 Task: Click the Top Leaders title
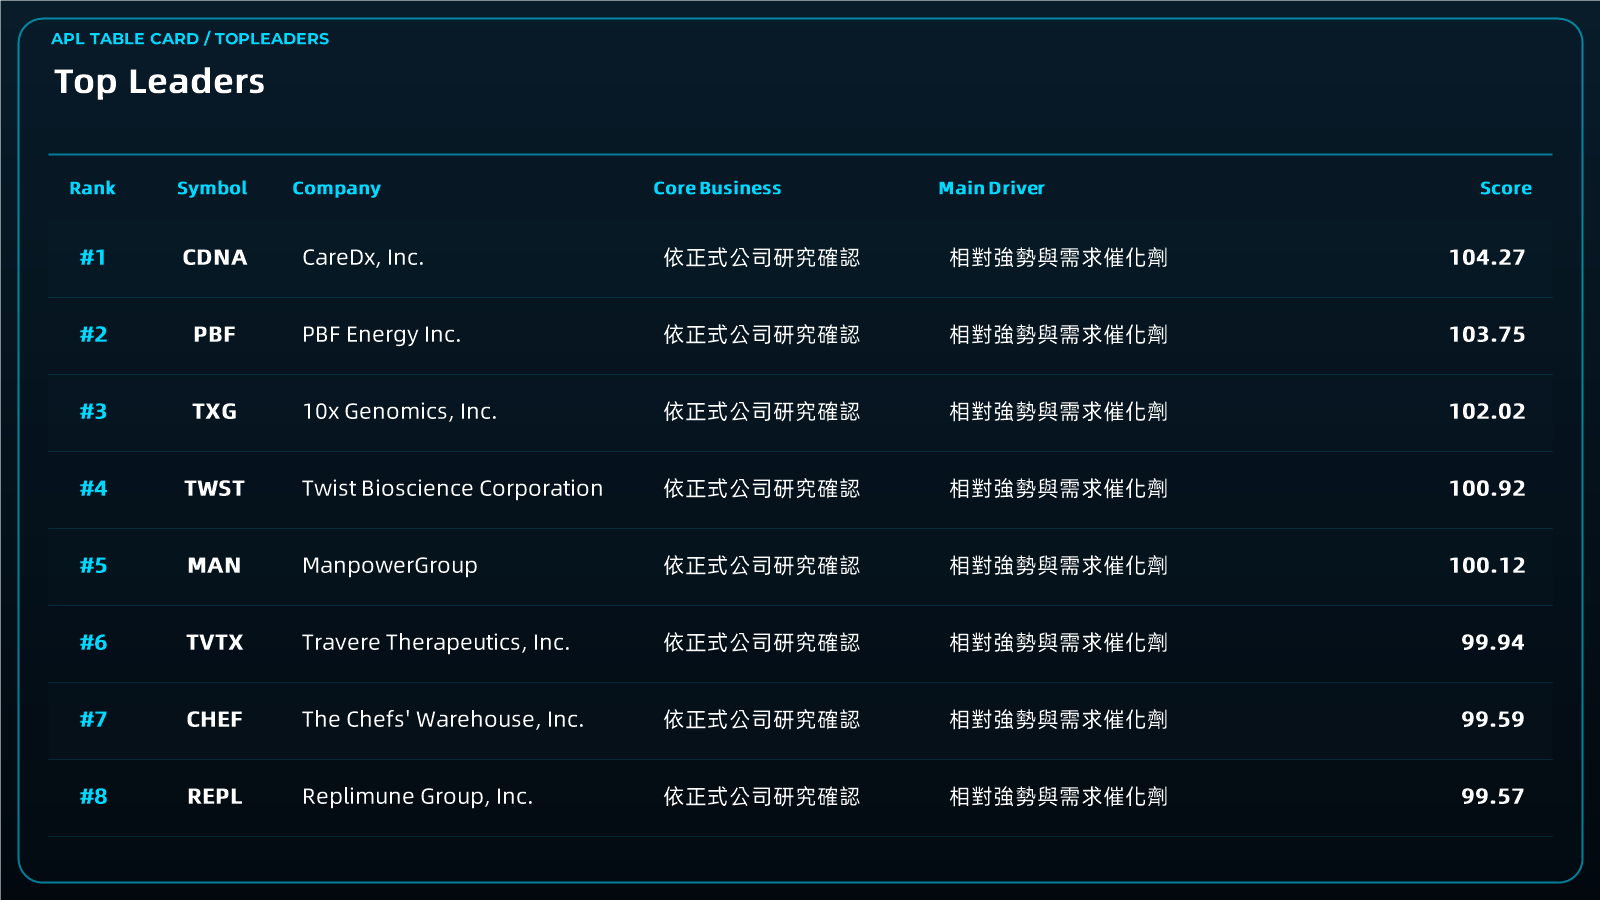159,82
